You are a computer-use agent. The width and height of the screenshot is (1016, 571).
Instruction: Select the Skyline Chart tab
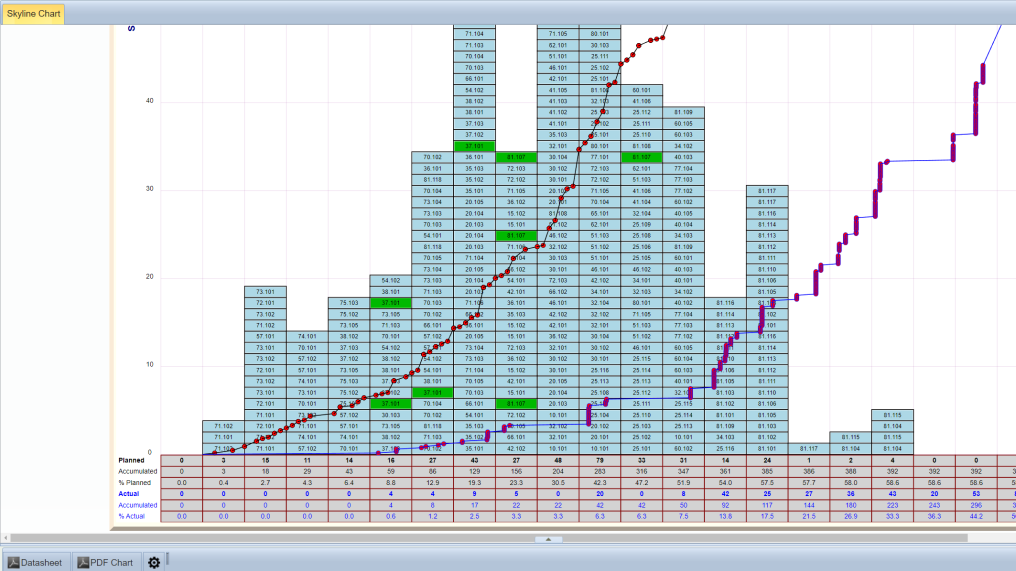coord(33,14)
